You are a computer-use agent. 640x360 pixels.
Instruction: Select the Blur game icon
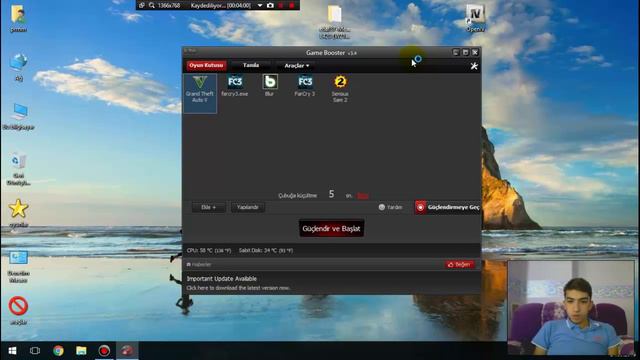[x=269, y=86]
